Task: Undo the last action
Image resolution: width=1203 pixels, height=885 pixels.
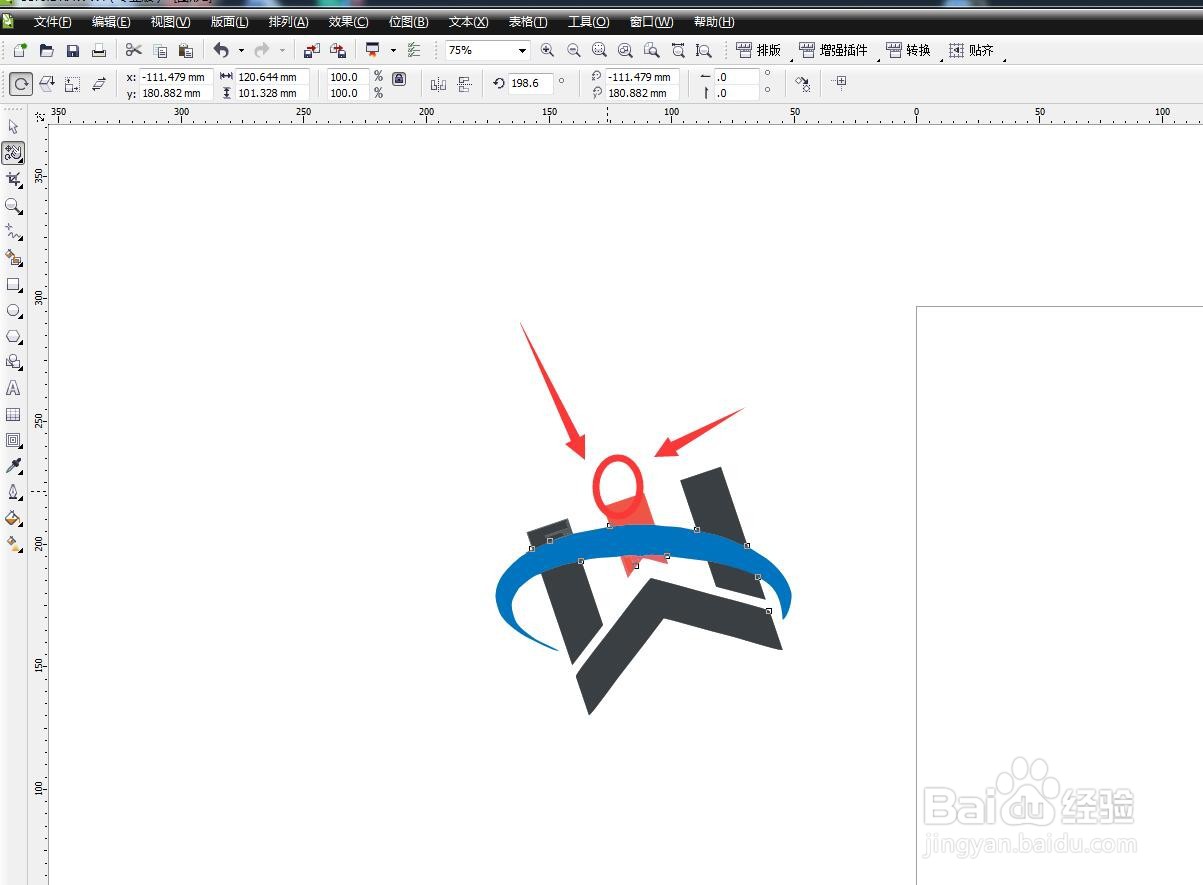Action: (x=221, y=50)
